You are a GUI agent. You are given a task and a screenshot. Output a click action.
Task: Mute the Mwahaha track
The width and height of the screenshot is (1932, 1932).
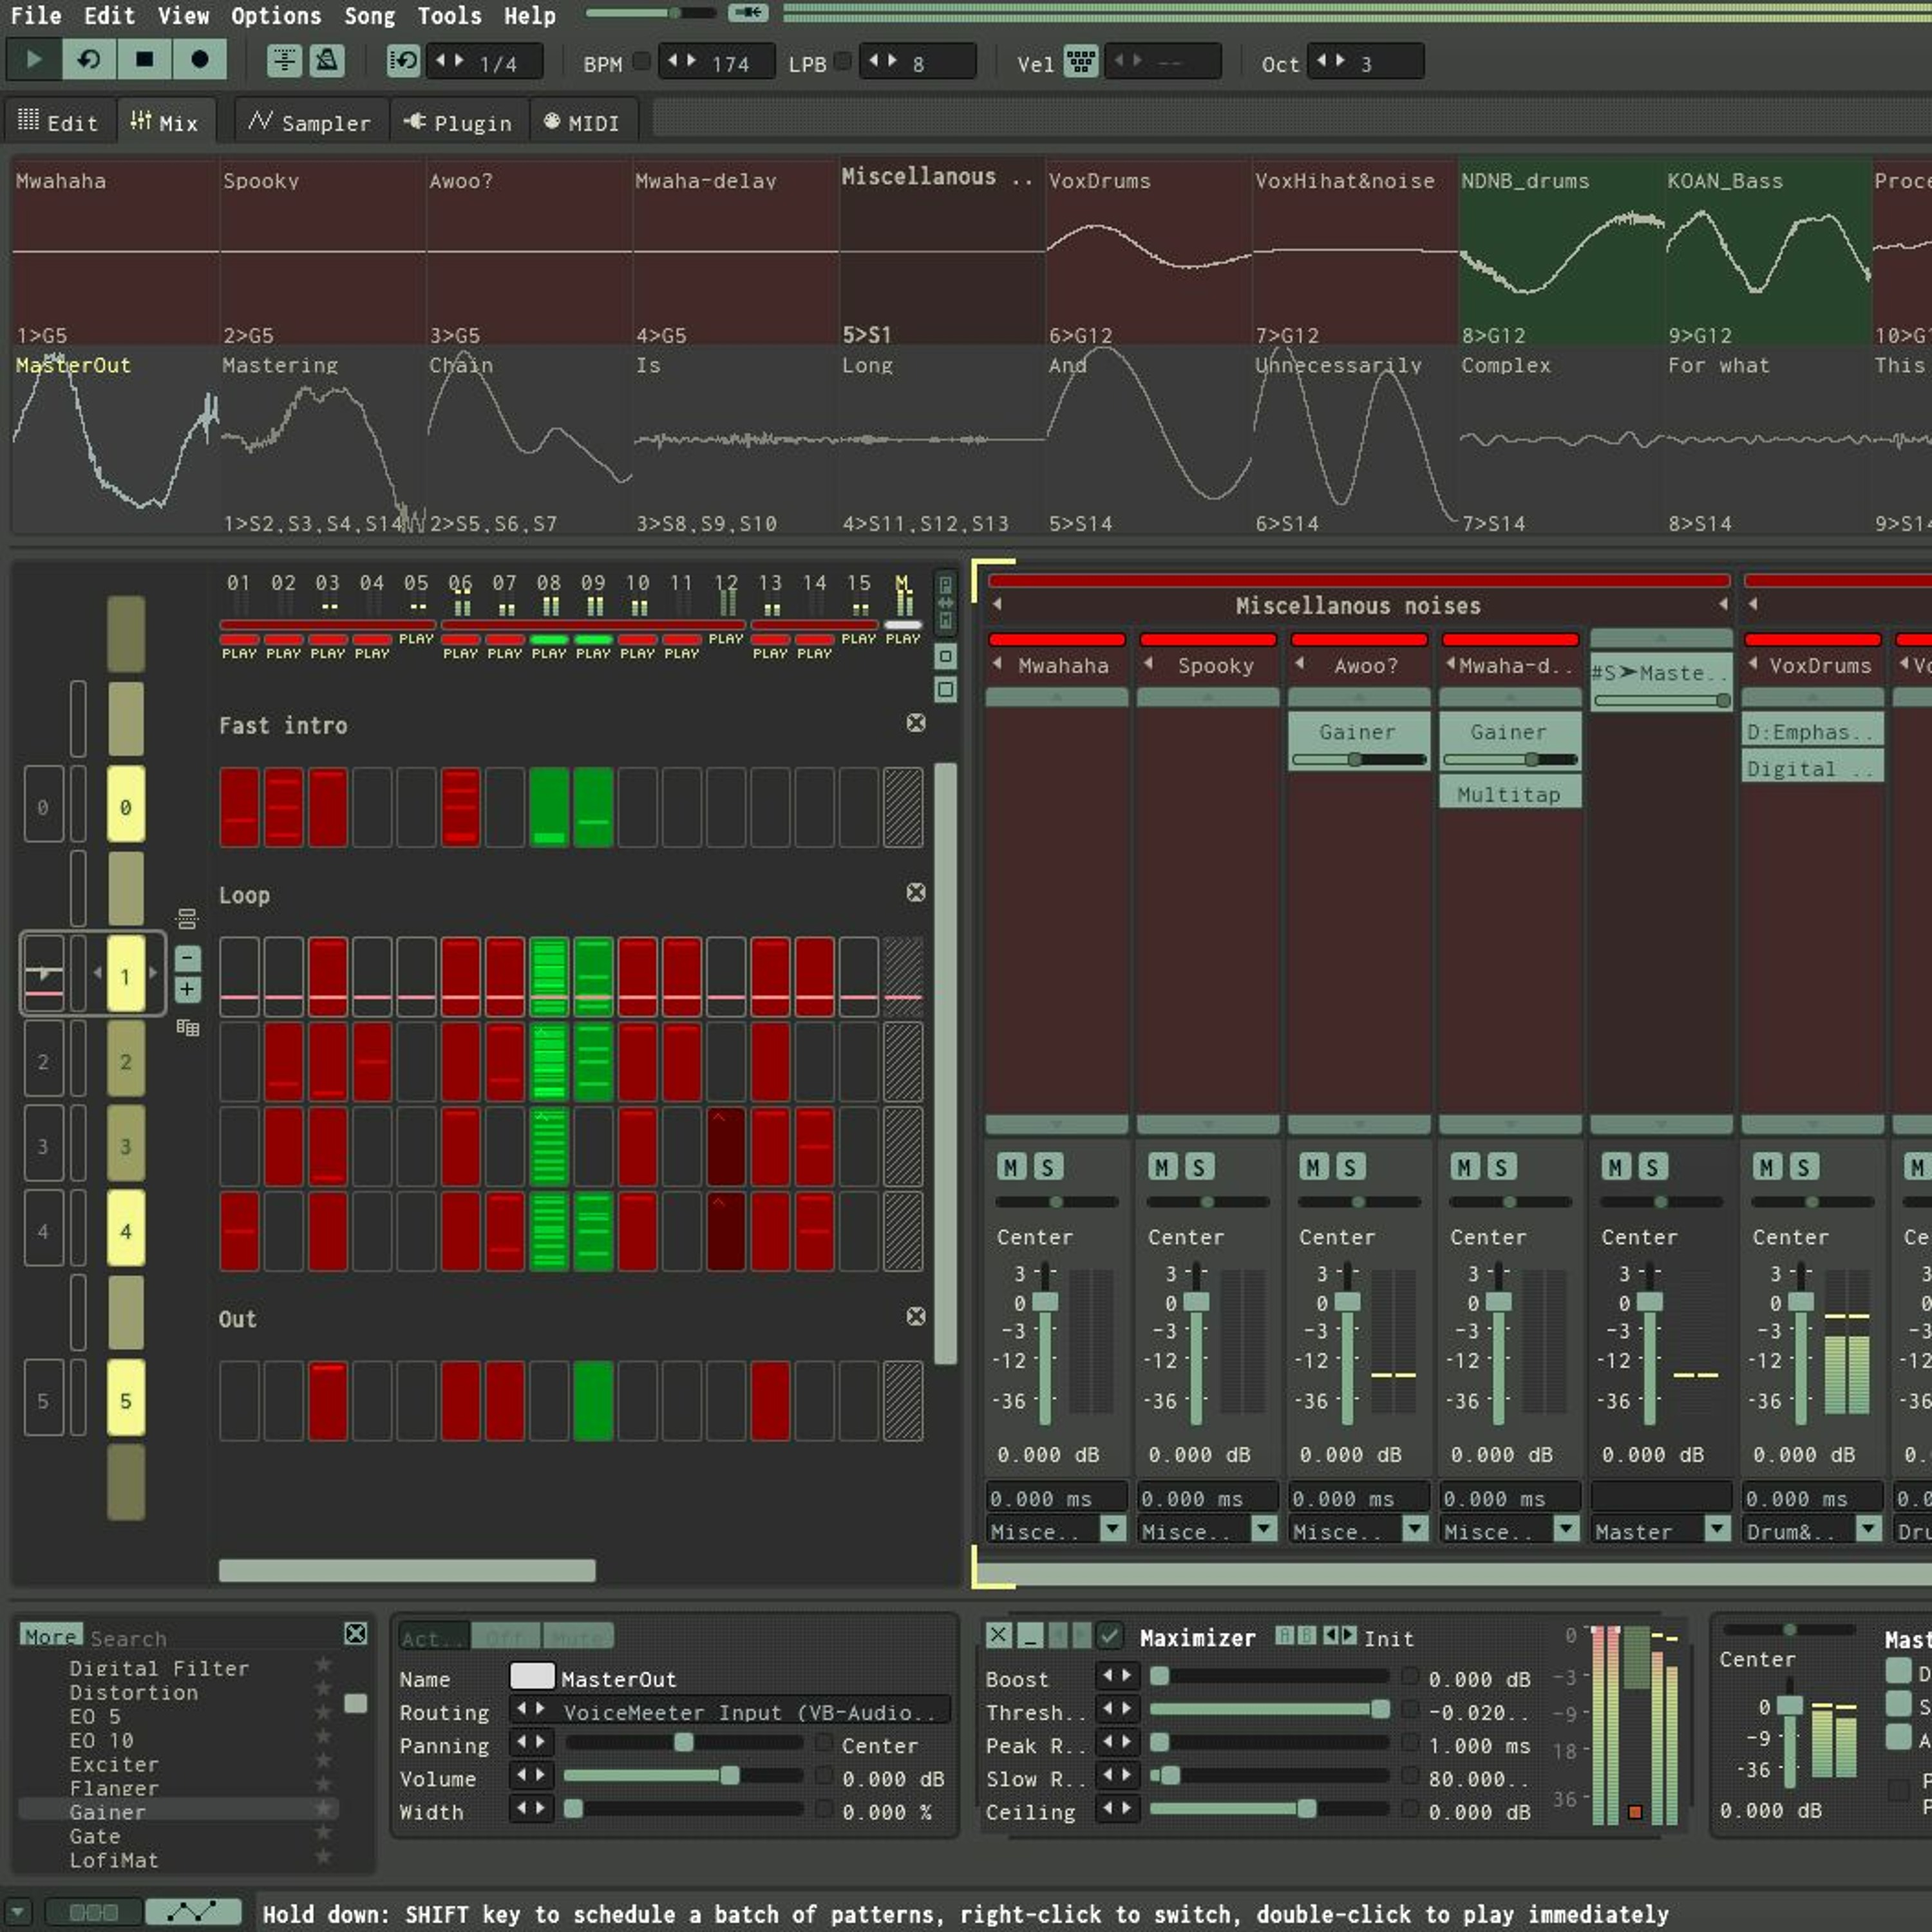pos(1011,1167)
